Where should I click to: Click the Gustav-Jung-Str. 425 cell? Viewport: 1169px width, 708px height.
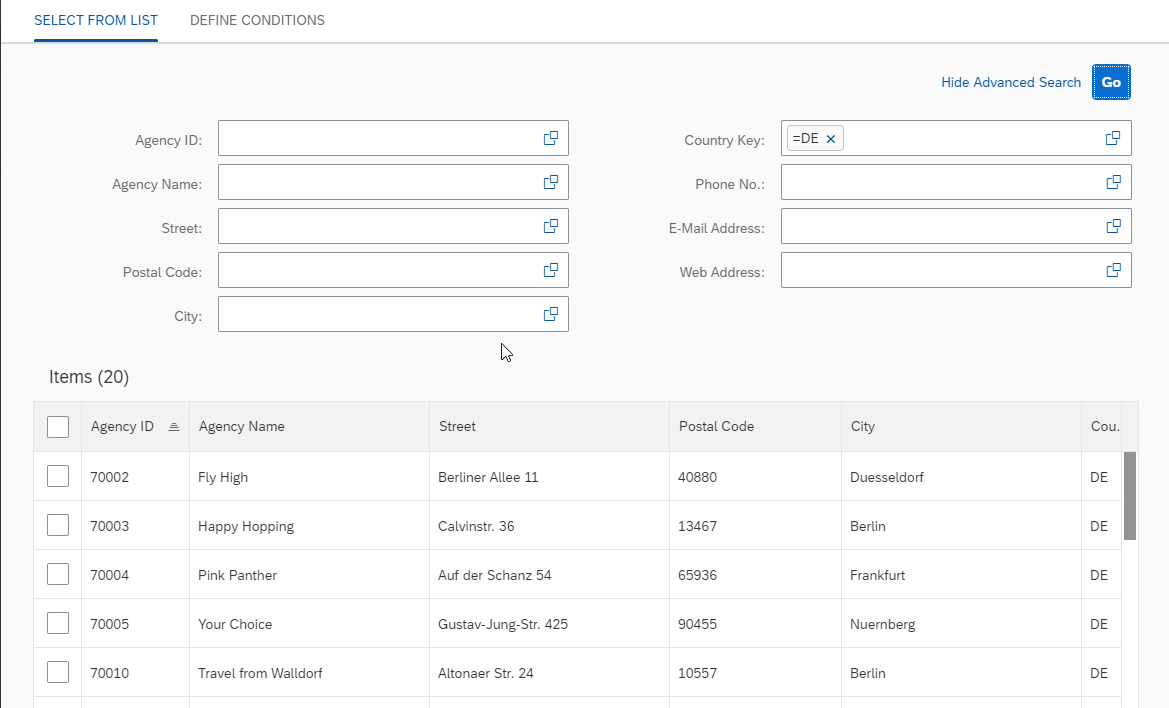tap(549, 624)
